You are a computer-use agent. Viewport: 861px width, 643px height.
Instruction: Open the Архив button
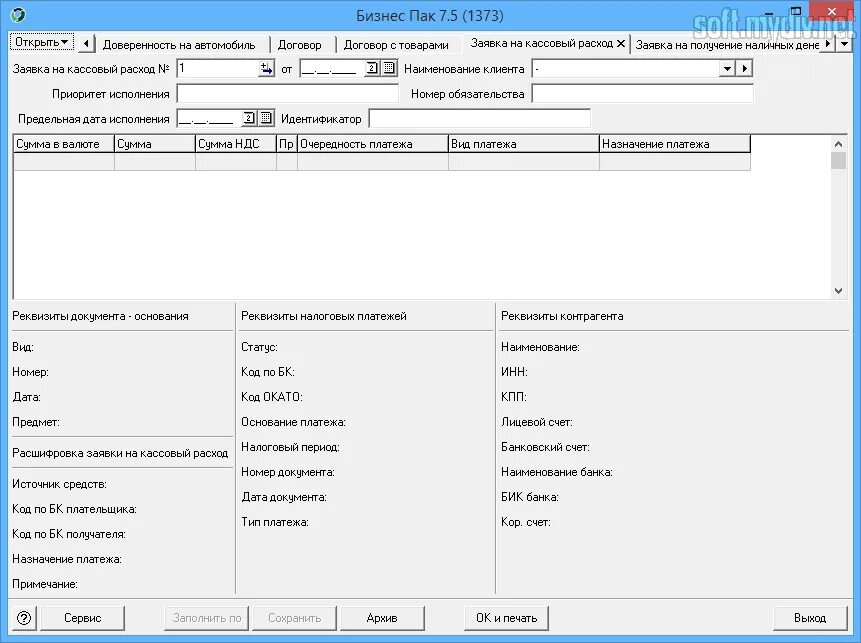[x=382, y=618]
